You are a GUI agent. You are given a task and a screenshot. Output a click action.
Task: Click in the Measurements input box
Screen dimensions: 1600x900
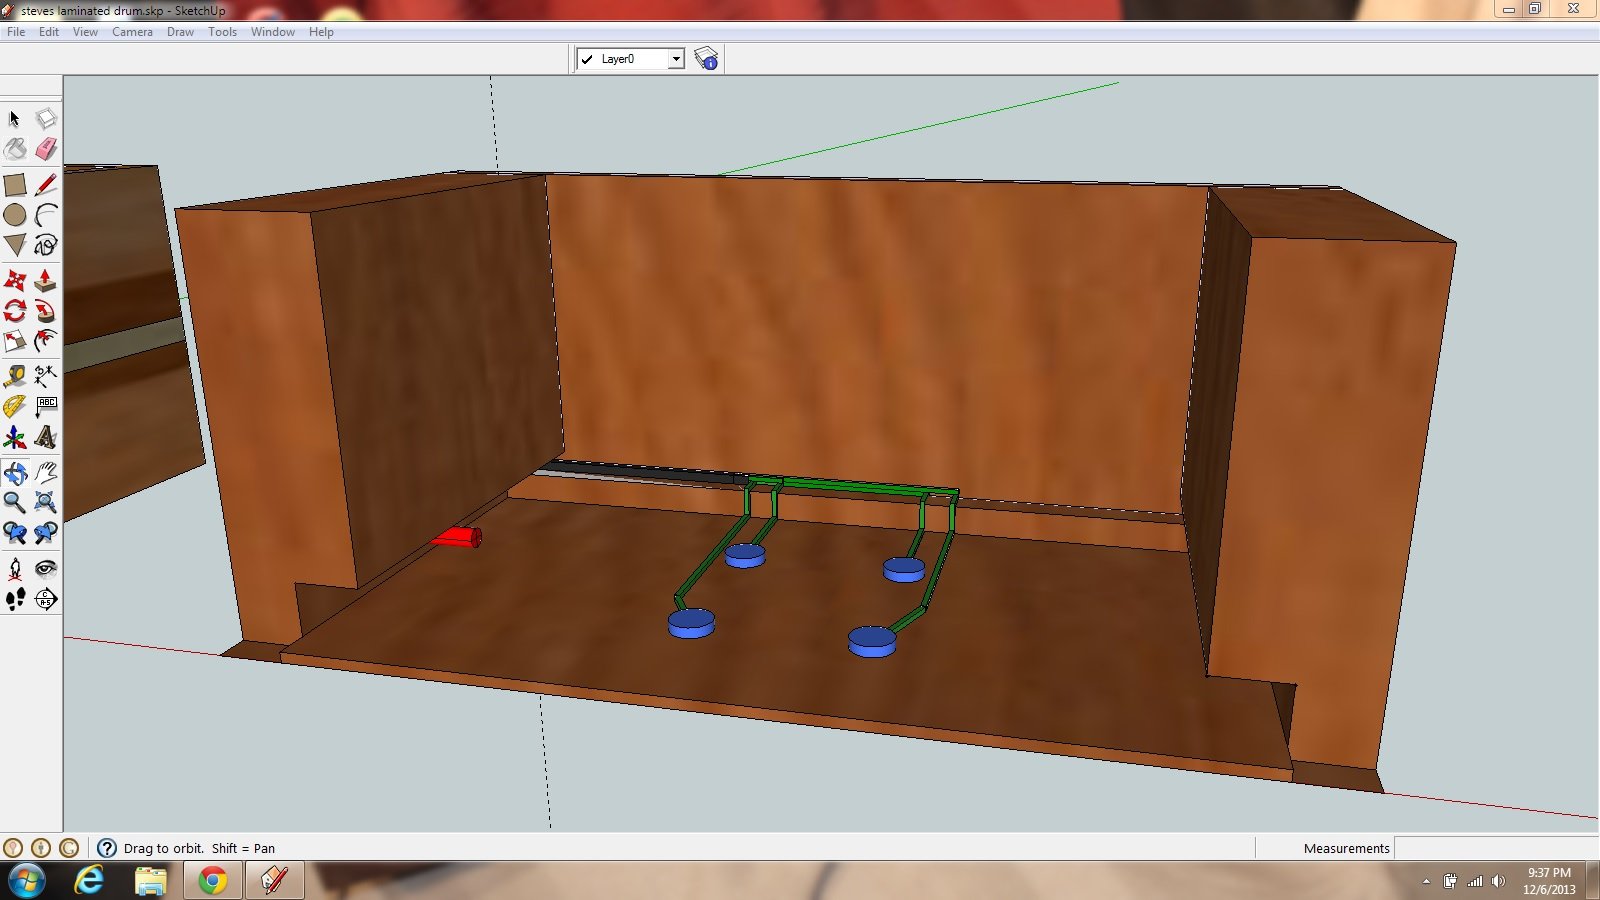[1495, 848]
